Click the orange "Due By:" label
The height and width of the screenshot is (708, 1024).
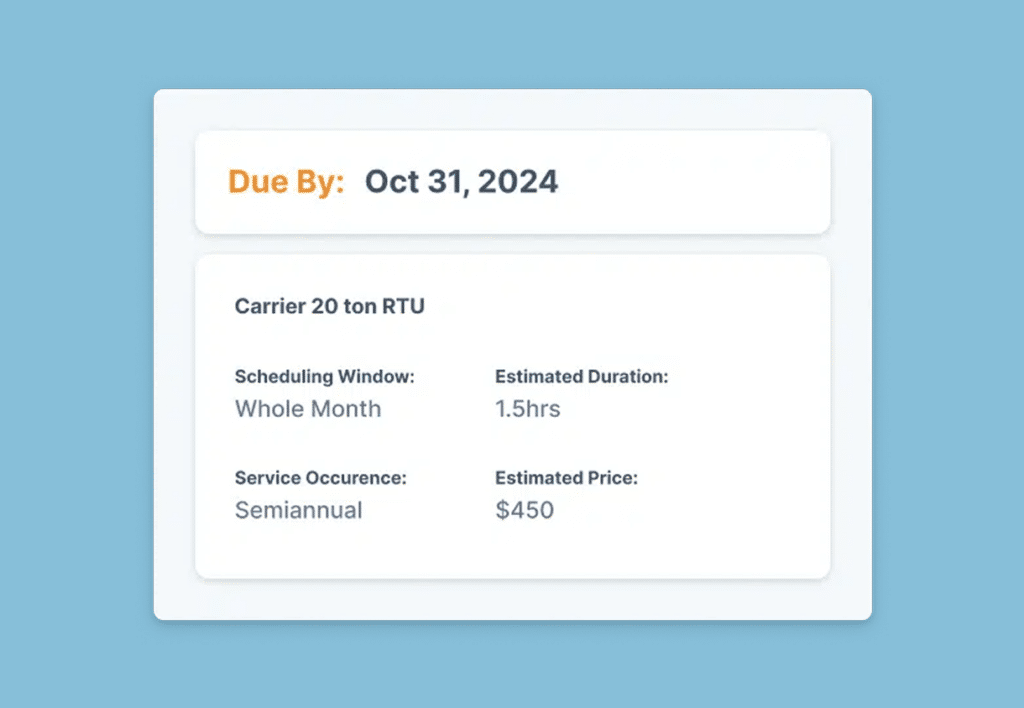286,182
